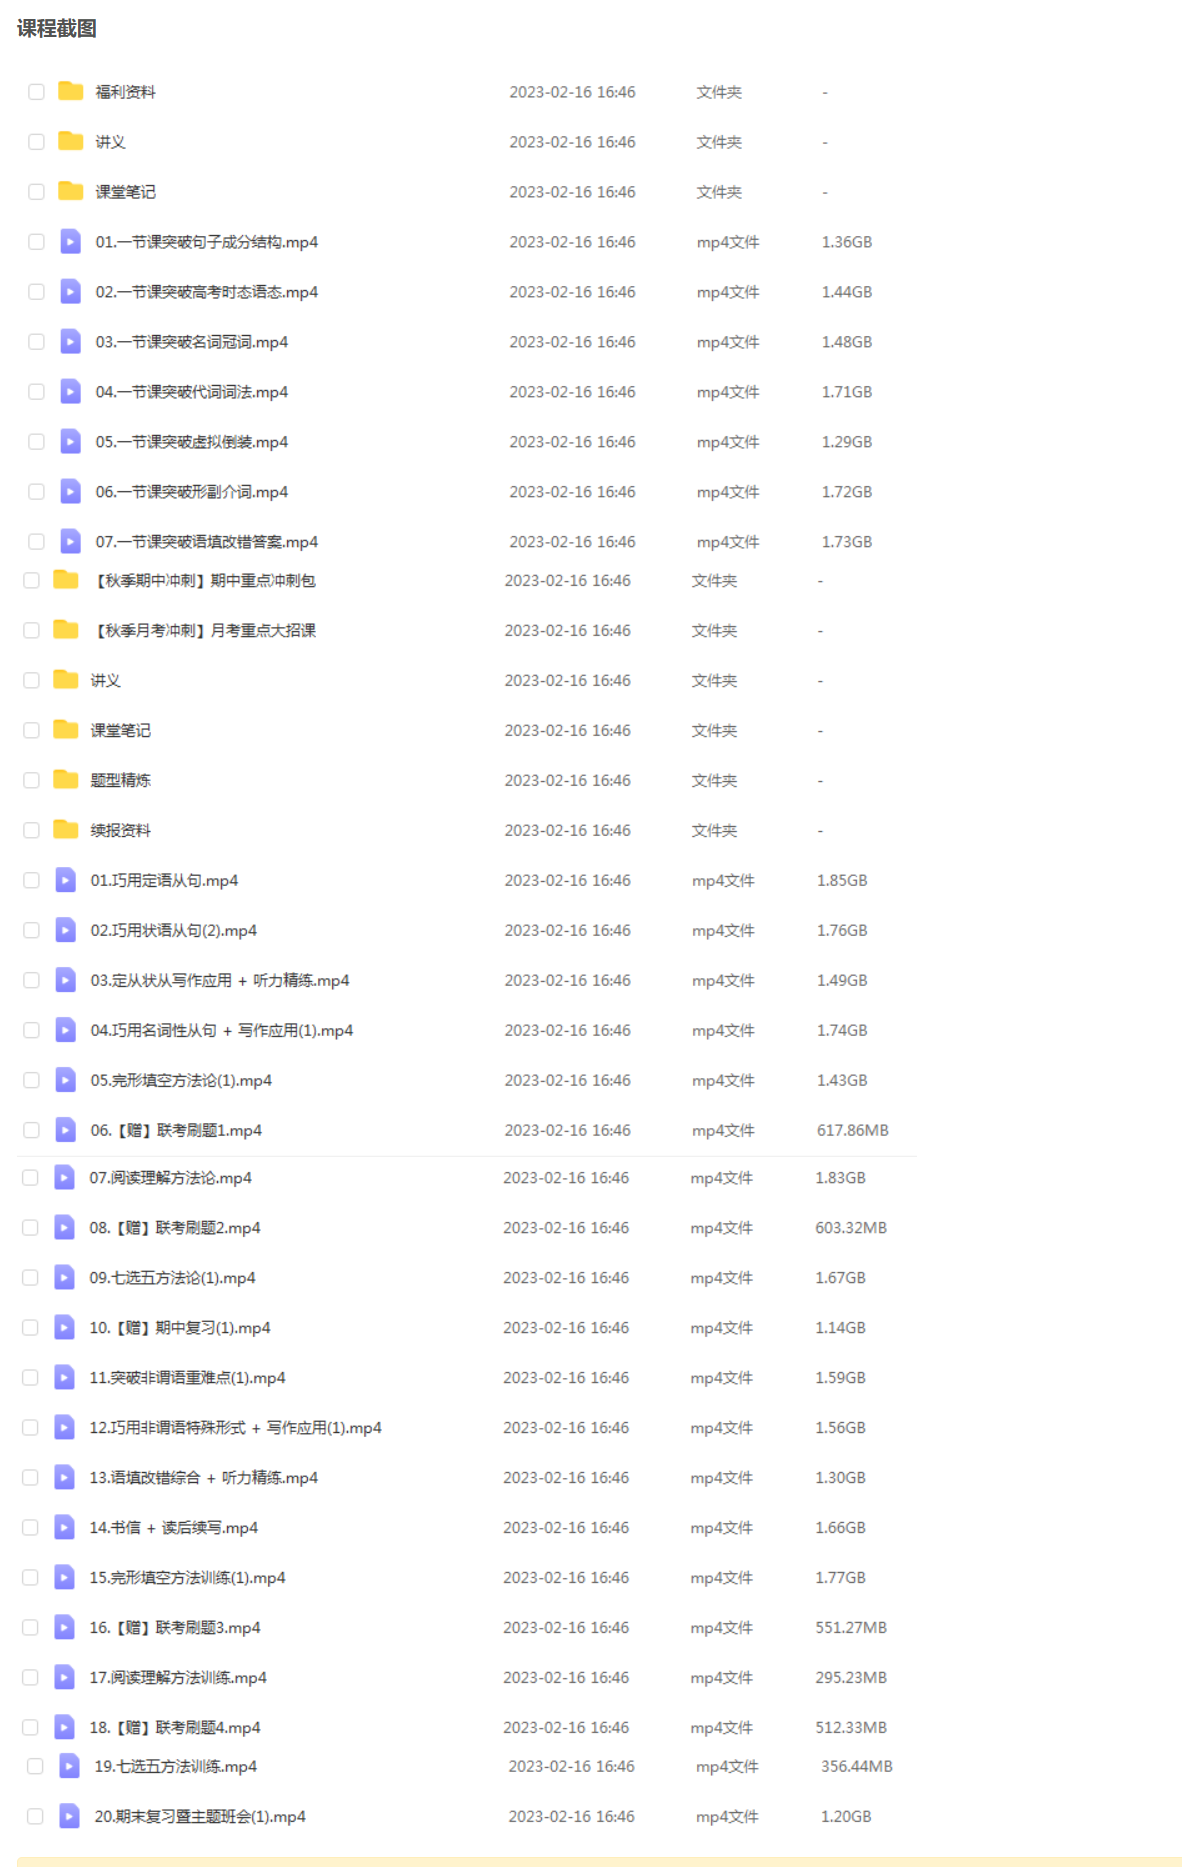Open 12.巧用非谓语特殊形式 + 写作应用(1).mp4
This screenshot has height=1867, width=1182.
click(x=235, y=1428)
